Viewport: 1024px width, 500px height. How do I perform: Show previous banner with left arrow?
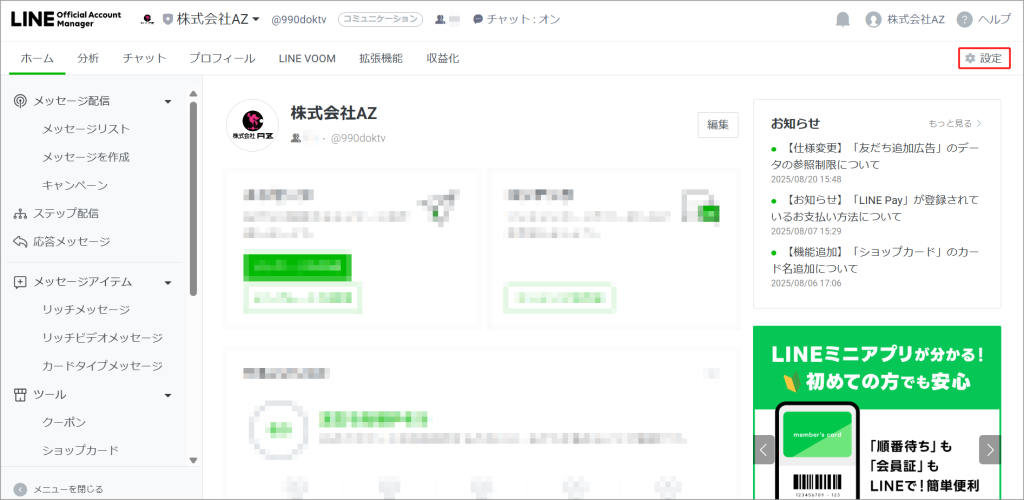point(765,449)
